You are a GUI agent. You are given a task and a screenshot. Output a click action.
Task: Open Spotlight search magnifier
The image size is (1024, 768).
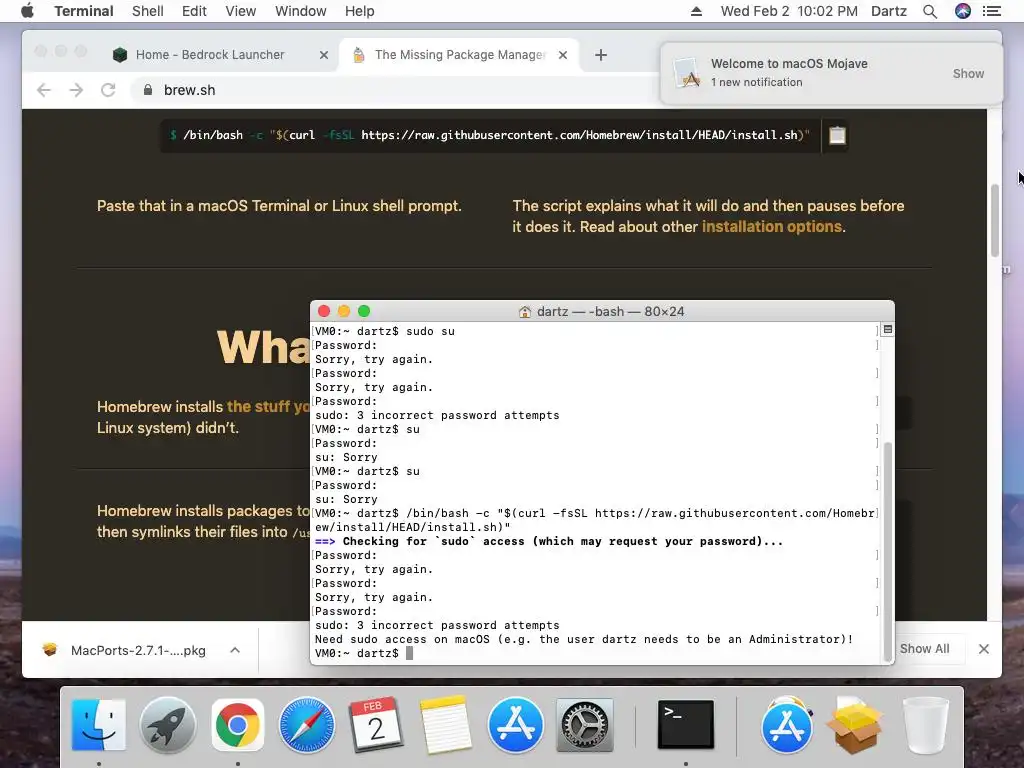tap(930, 11)
